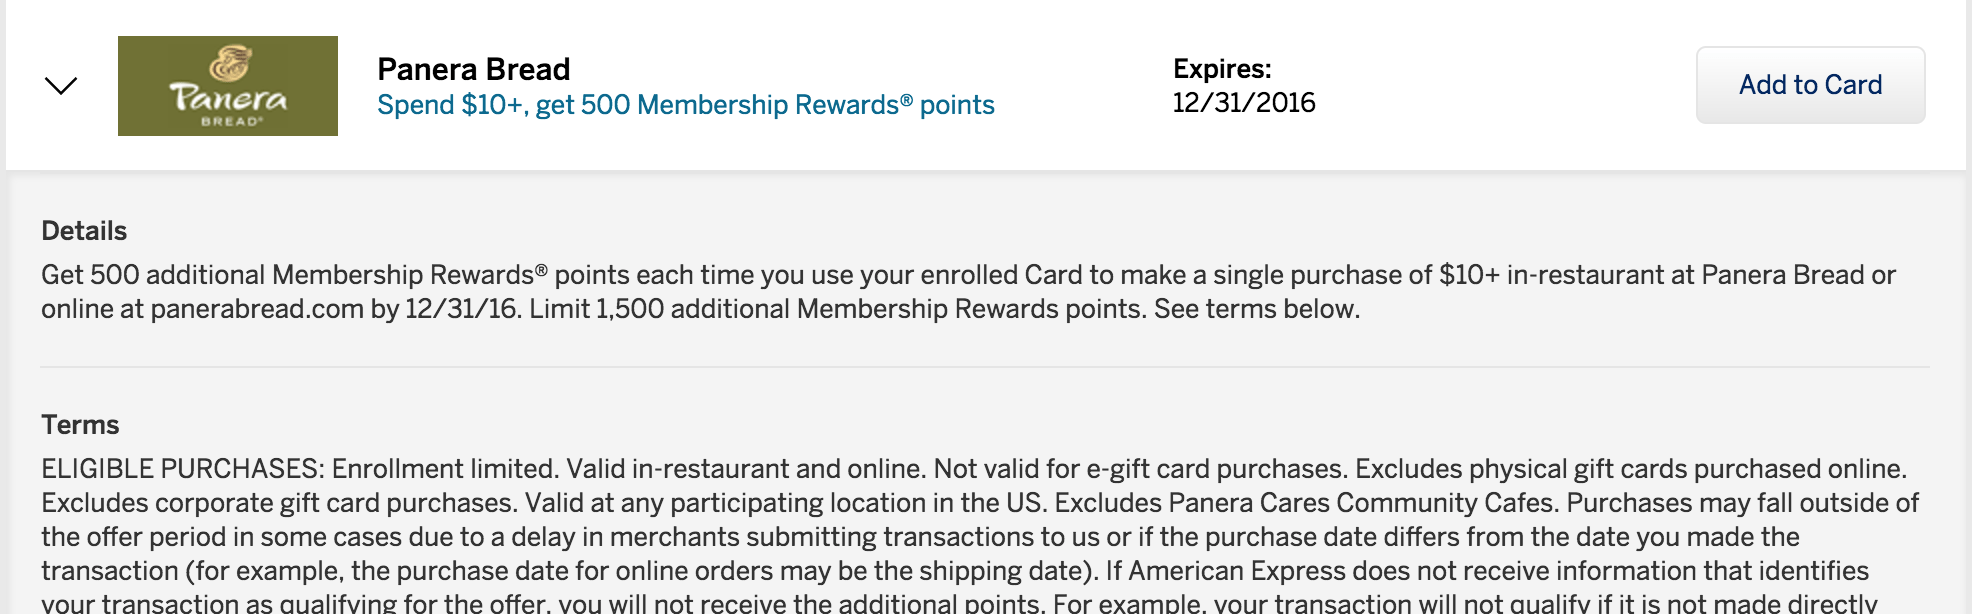
Task: Click the woman-with-bread emblem in the logo
Action: (x=229, y=63)
